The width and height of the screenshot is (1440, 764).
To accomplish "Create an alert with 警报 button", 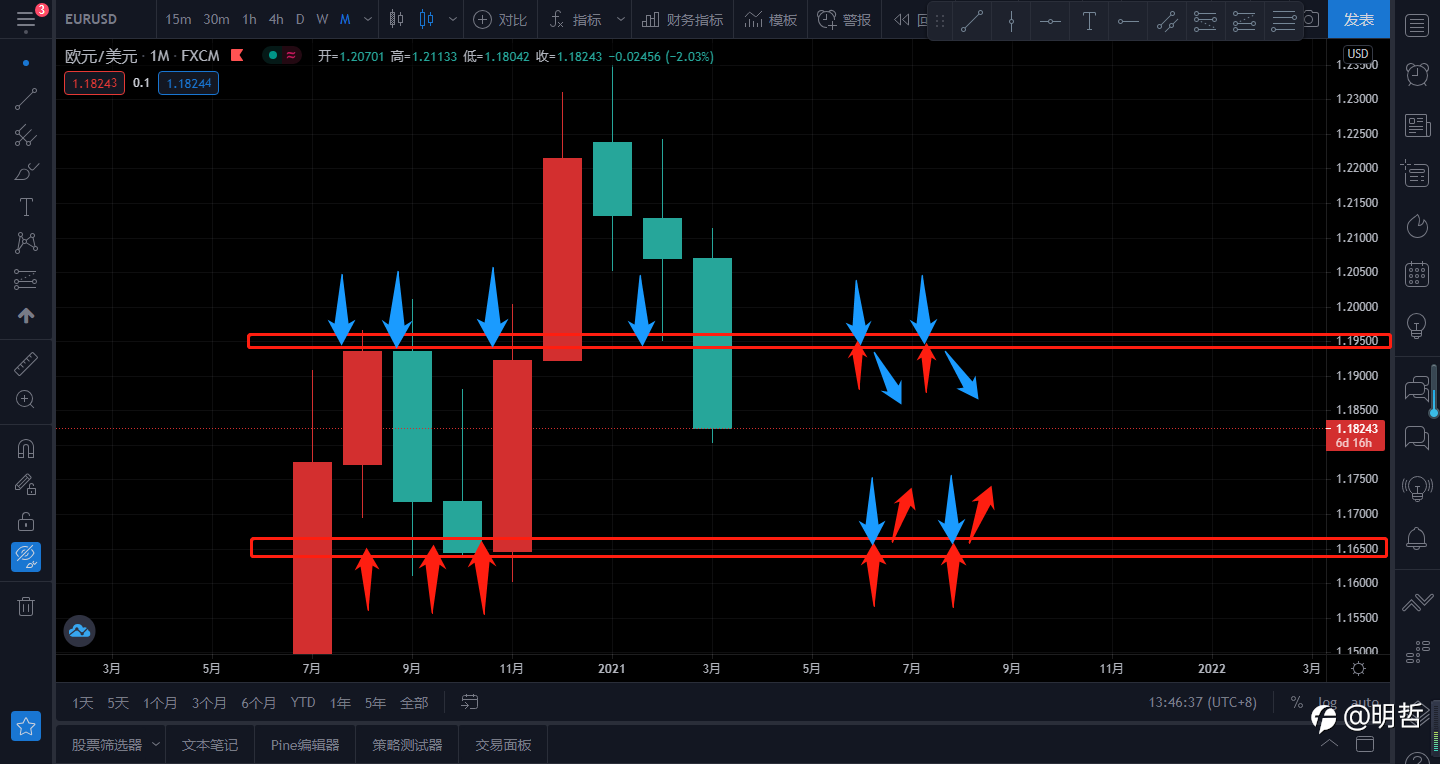I will click(844, 19).
